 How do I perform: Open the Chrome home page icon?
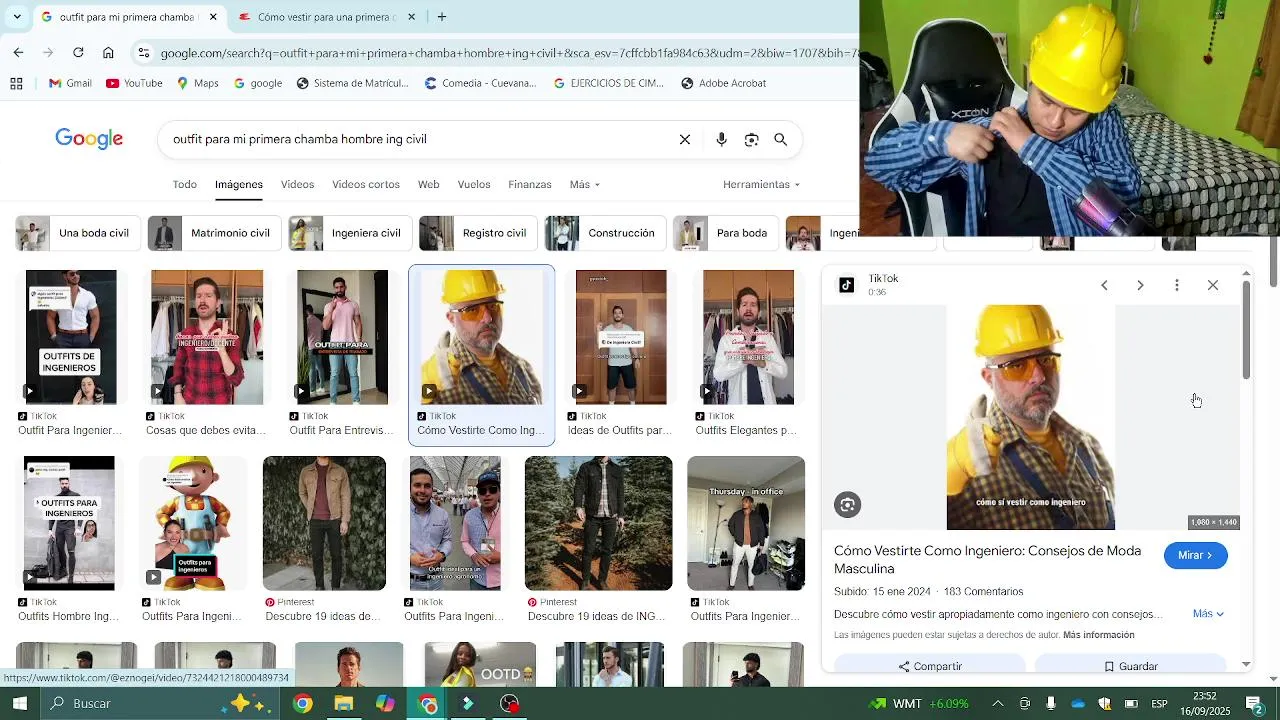[x=108, y=52]
